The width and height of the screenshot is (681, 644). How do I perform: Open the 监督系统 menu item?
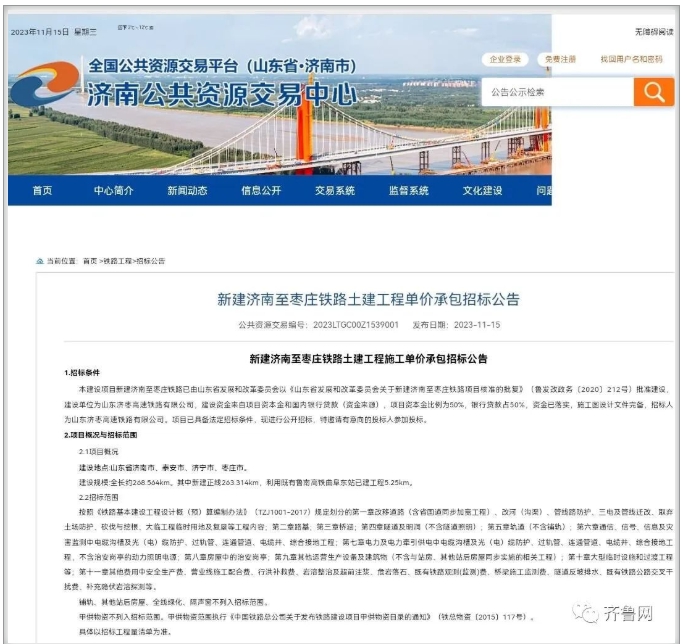click(x=409, y=191)
